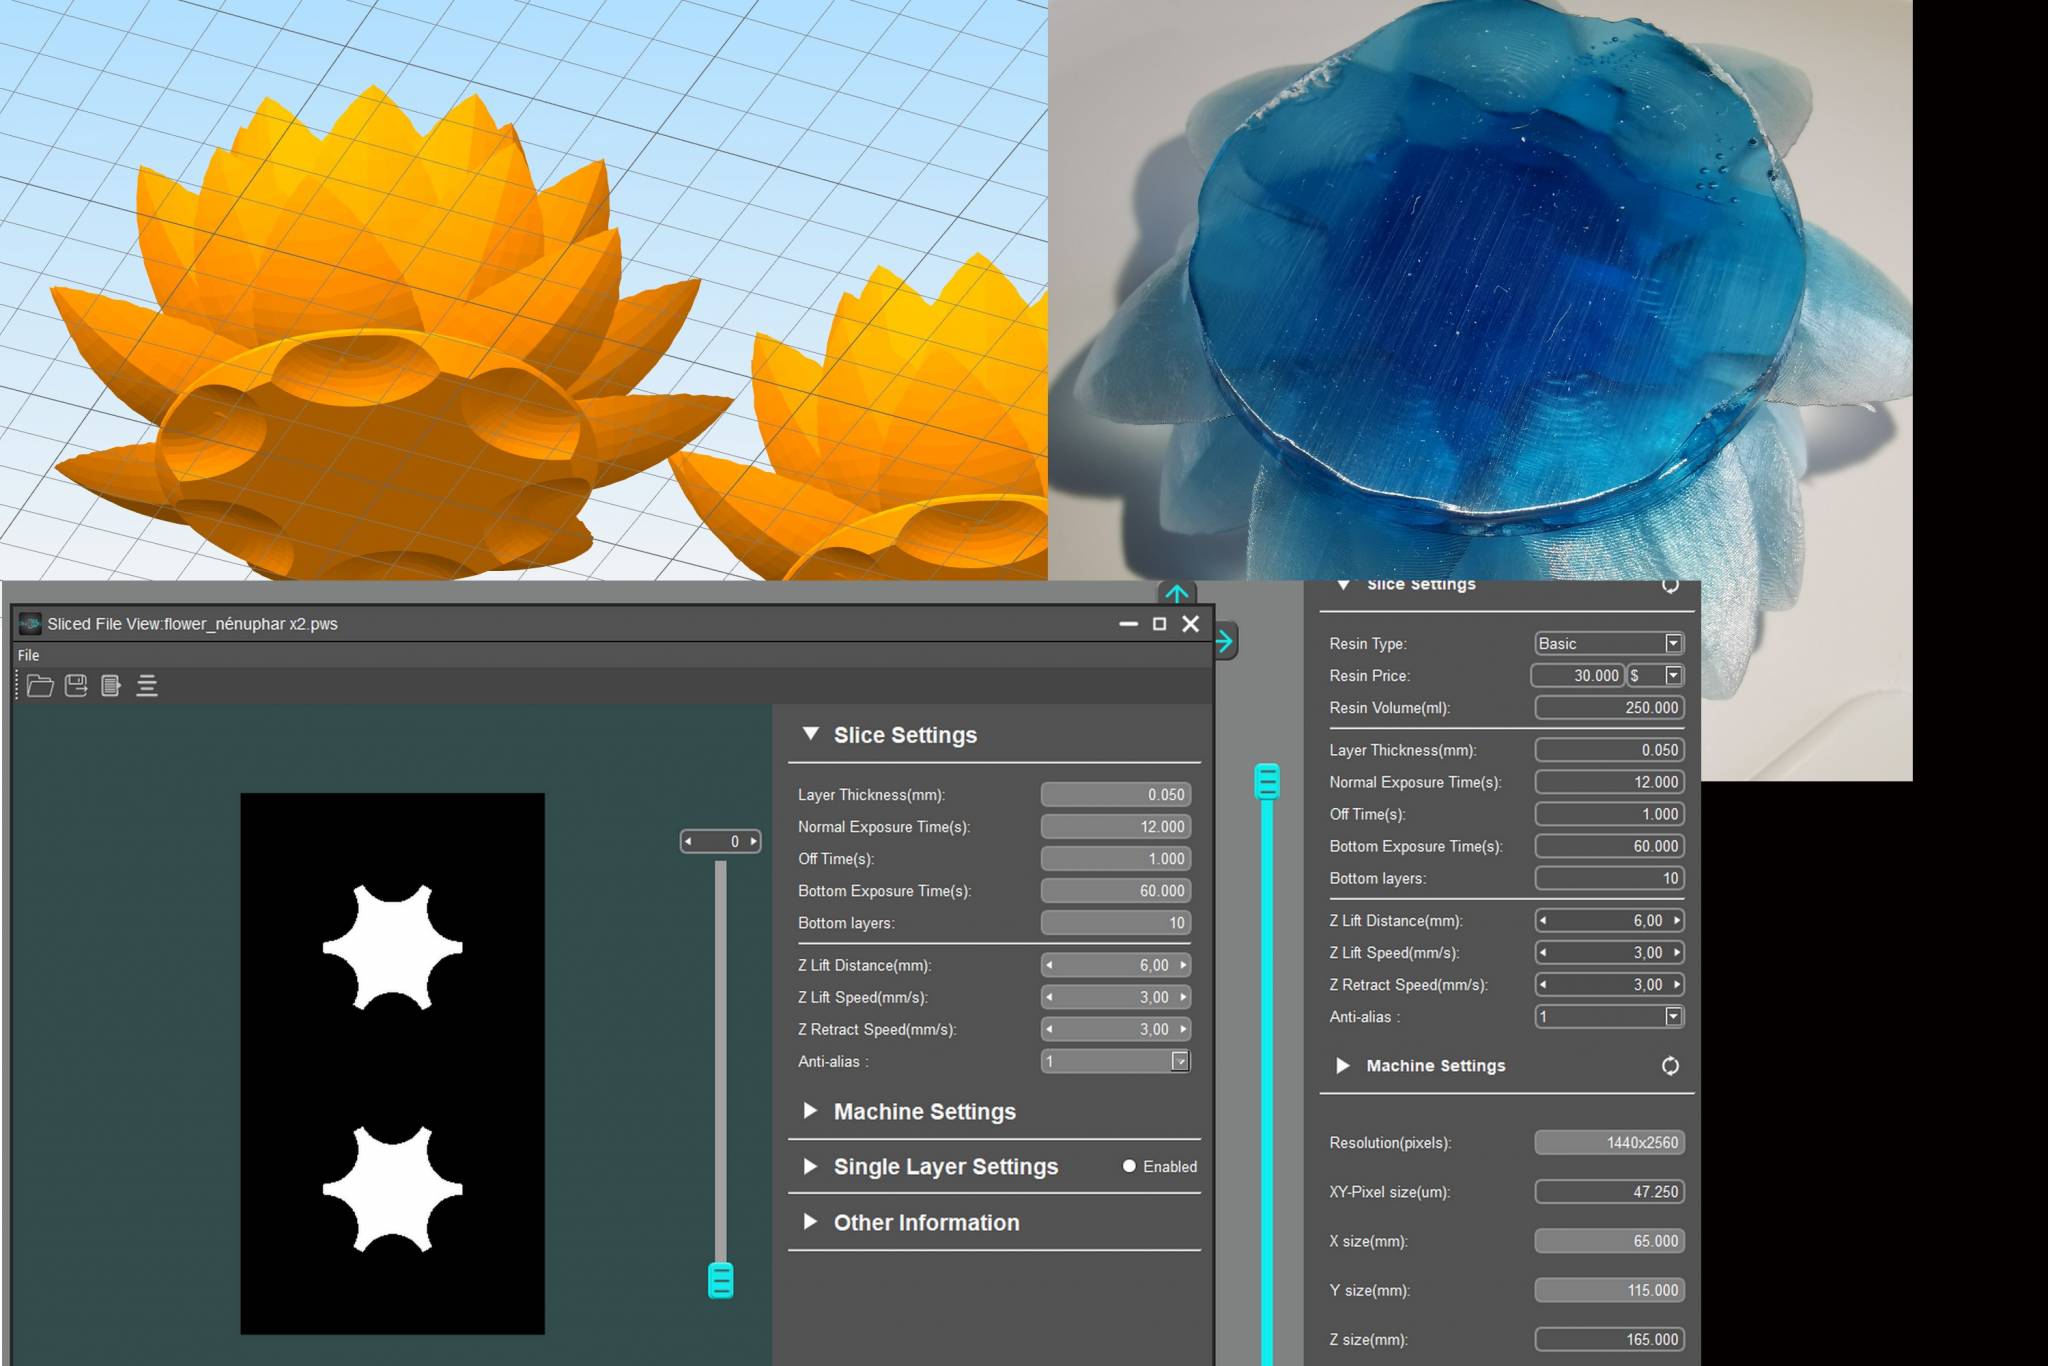Image resolution: width=2048 pixels, height=1366 pixels.
Task: Click the layer preview slider handle
Action: 721,1280
